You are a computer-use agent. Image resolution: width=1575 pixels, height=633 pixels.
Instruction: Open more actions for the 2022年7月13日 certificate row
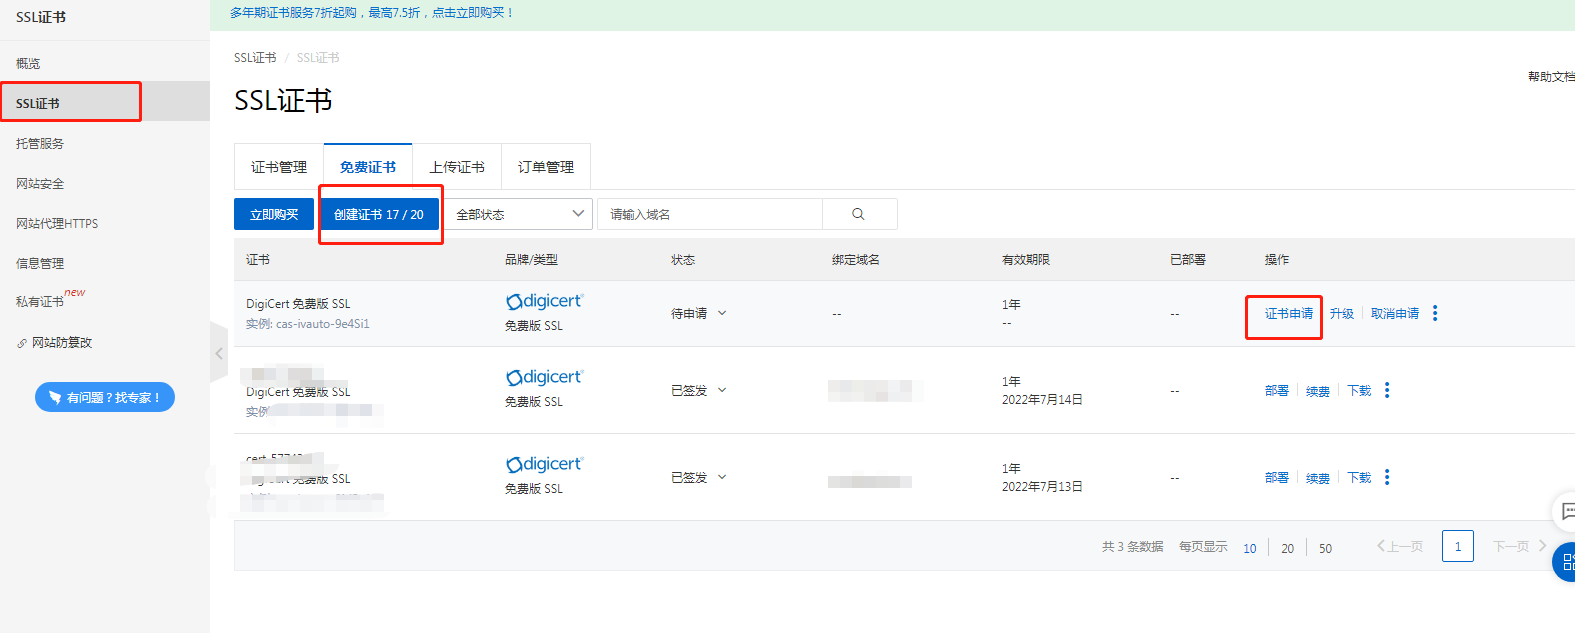click(1387, 477)
